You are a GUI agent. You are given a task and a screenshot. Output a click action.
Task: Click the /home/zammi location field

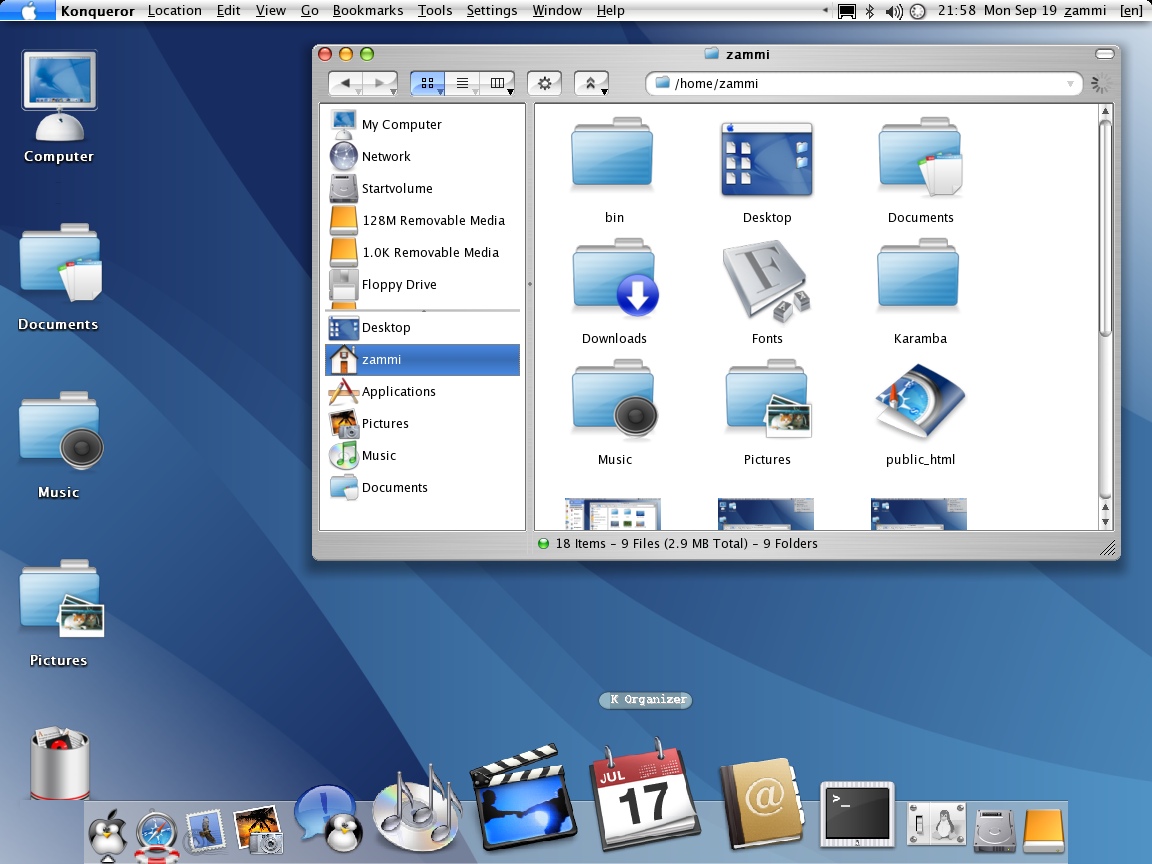click(864, 84)
